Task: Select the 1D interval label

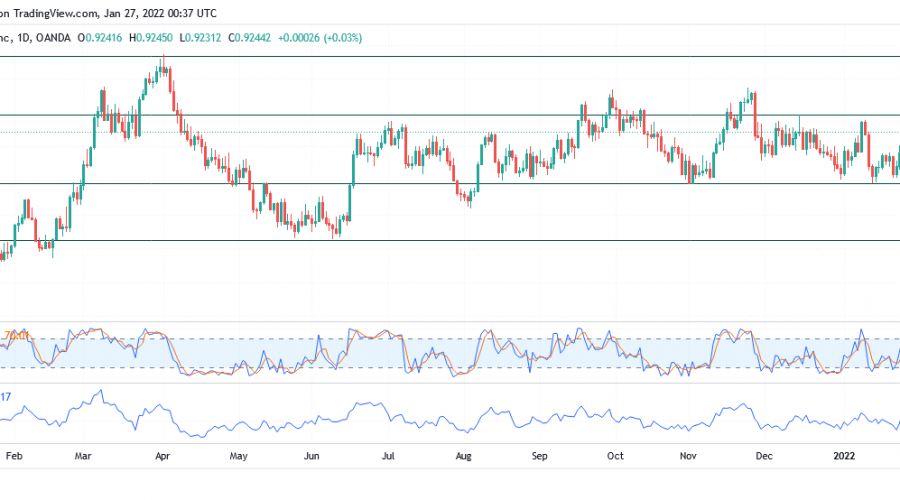Action: (x=24, y=38)
